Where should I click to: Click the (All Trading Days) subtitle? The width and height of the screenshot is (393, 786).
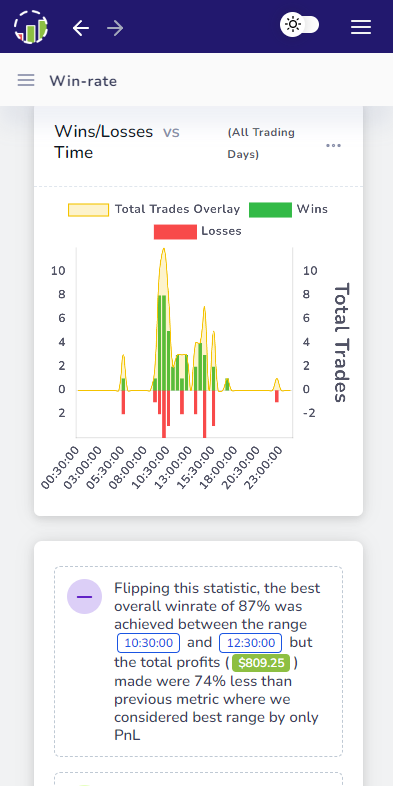coord(261,143)
